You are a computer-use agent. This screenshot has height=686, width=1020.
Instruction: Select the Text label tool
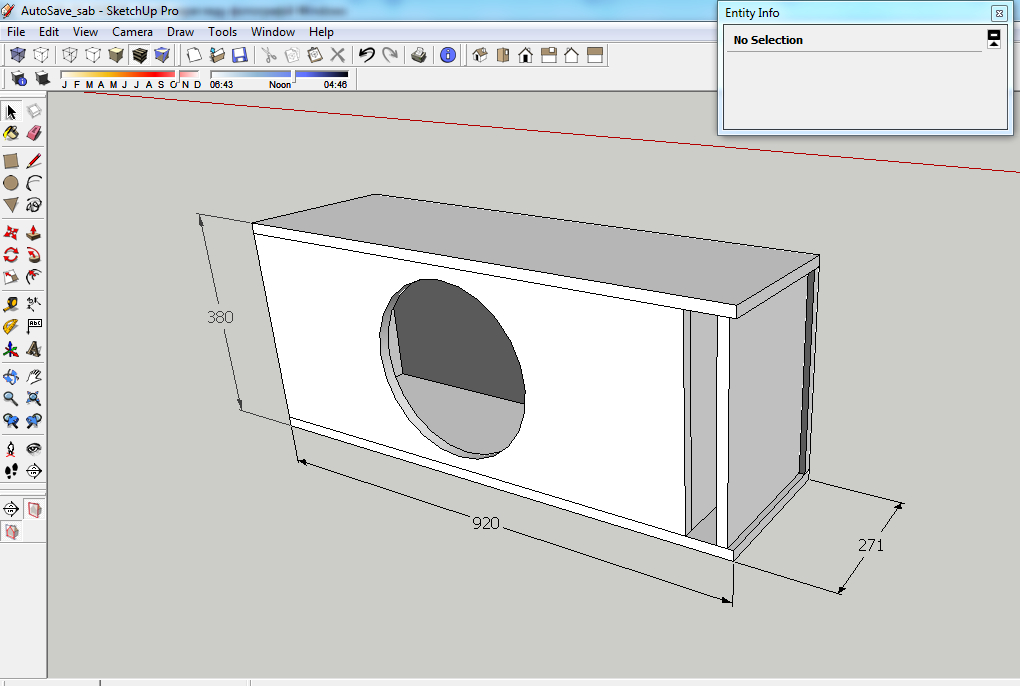(34, 326)
